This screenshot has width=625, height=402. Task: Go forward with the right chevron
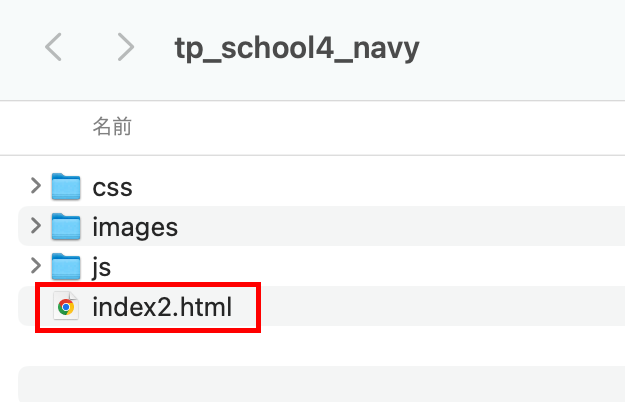click(x=126, y=47)
